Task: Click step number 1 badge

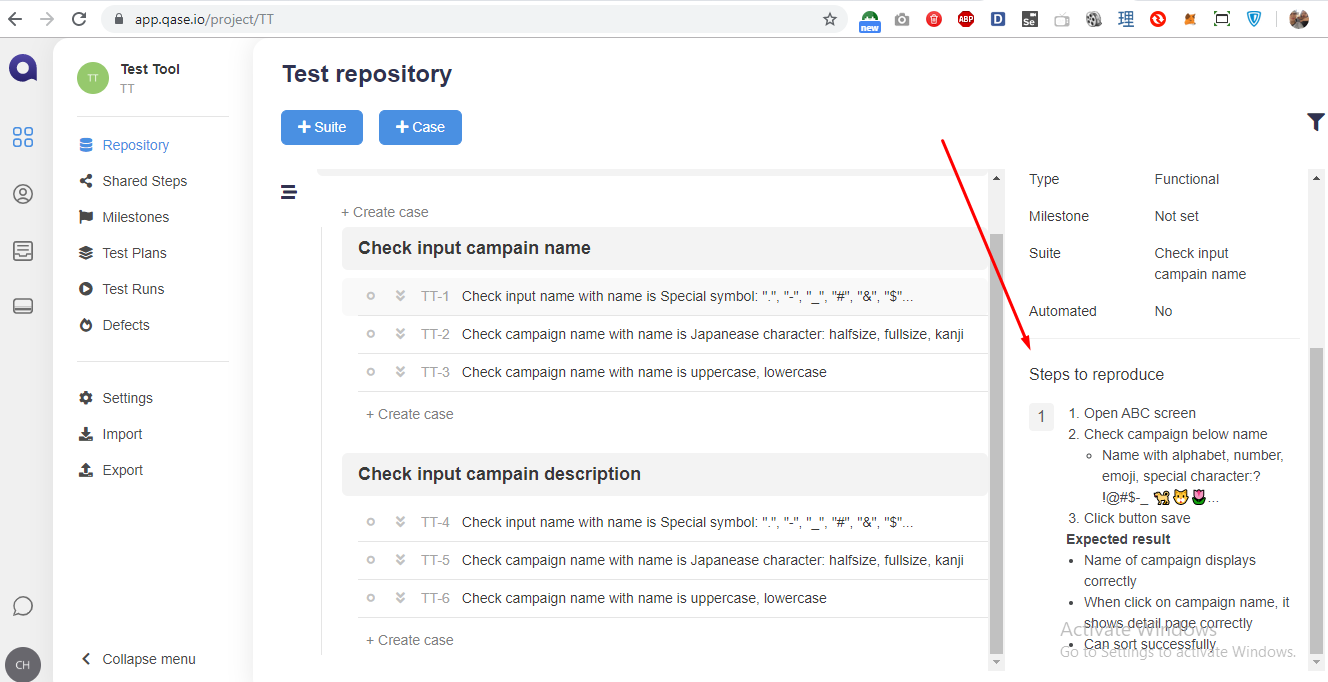Action: [1041, 417]
